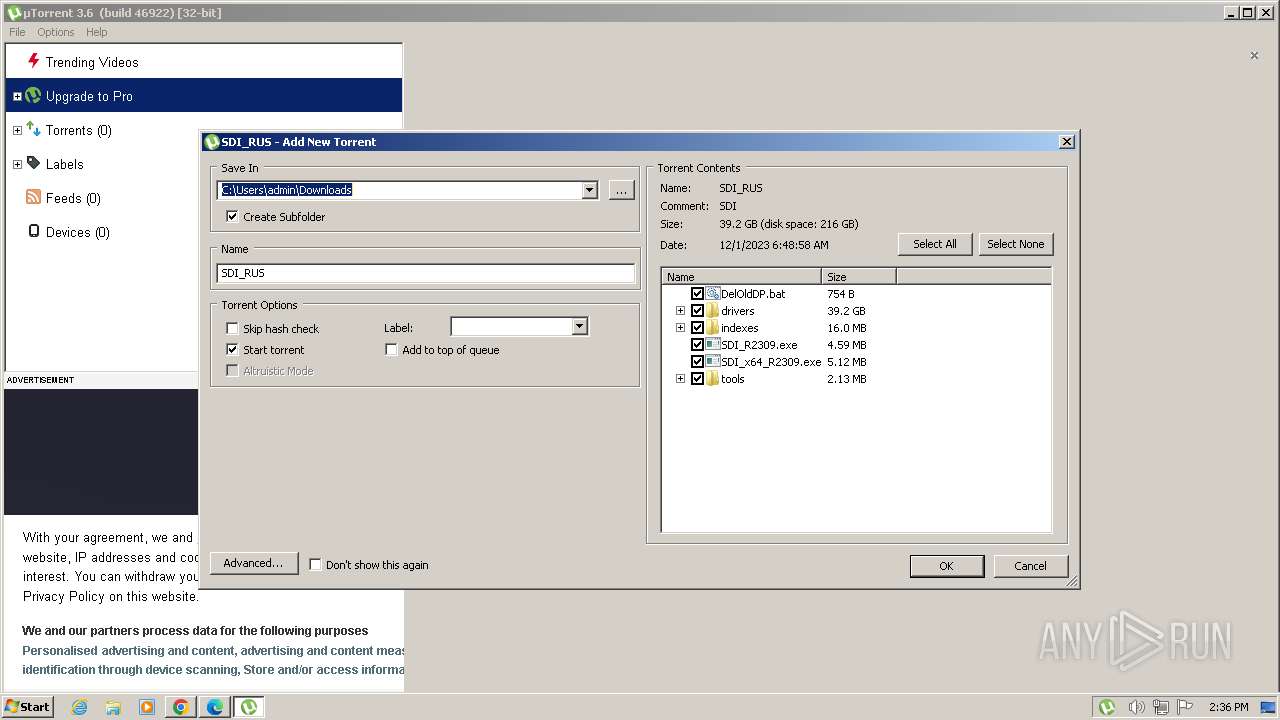Open Google Chrome from the taskbar
1280x720 pixels.
181,707
